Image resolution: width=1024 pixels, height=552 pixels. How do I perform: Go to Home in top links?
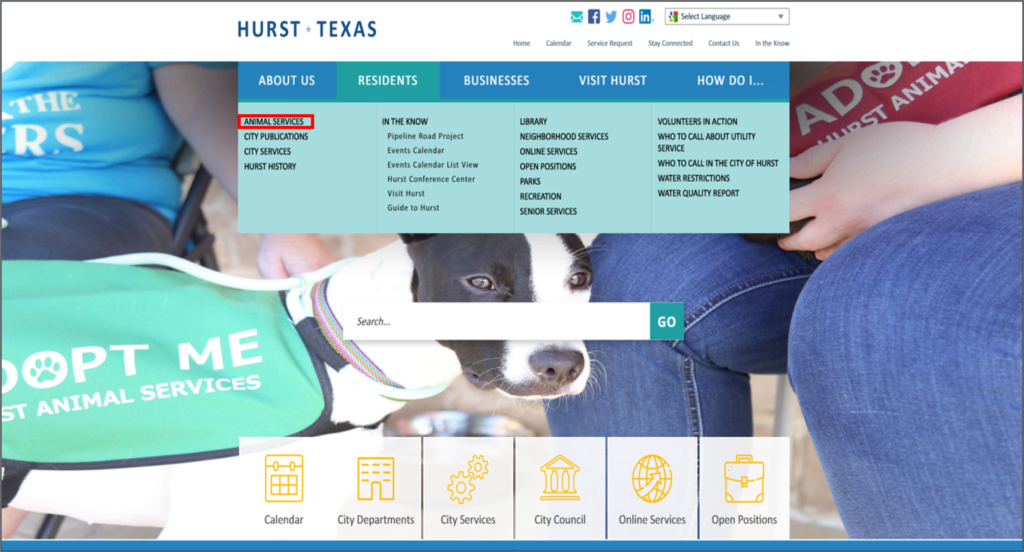click(521, 43)
